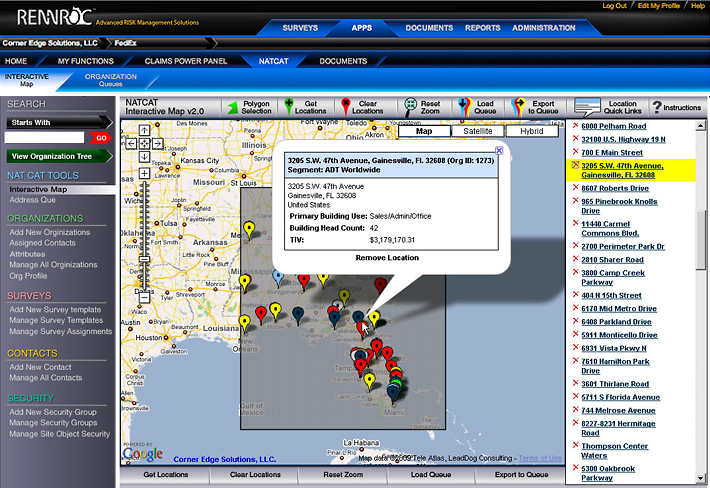Click the Reset Zoom magnifier icon
Image resolution: width=710 pixels, height=488 pixels.
click(410, 107)
